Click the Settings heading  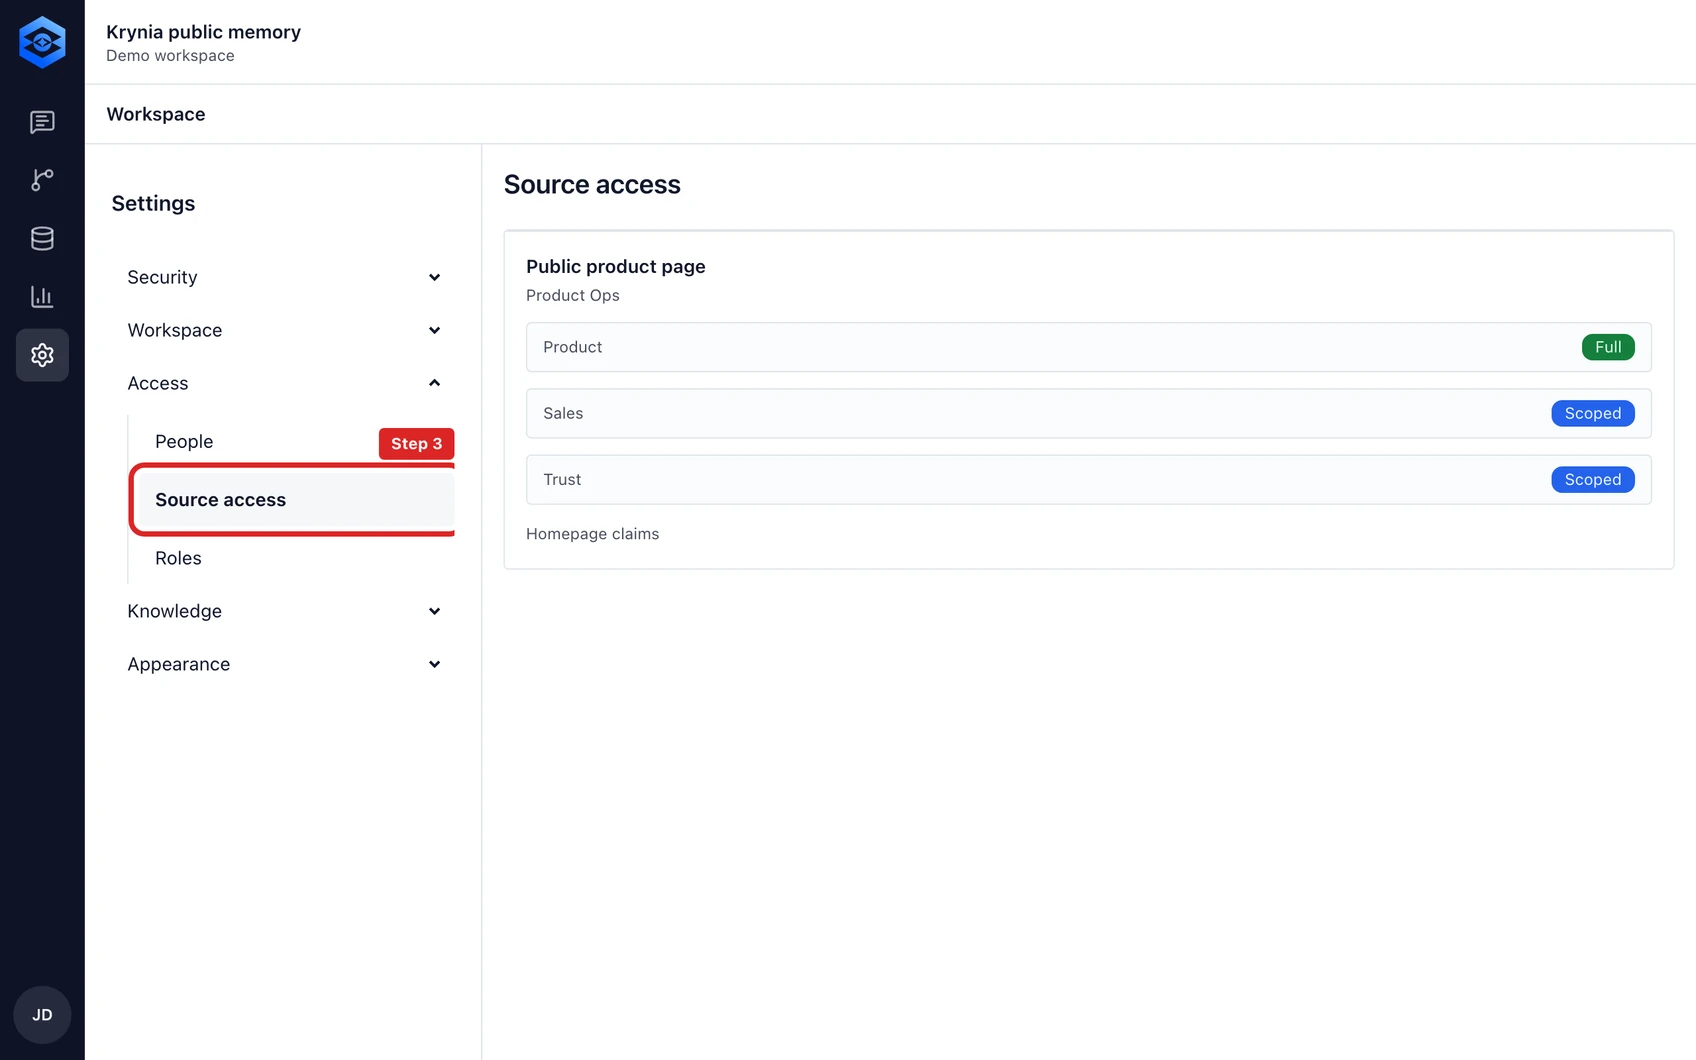pos(153,204)
